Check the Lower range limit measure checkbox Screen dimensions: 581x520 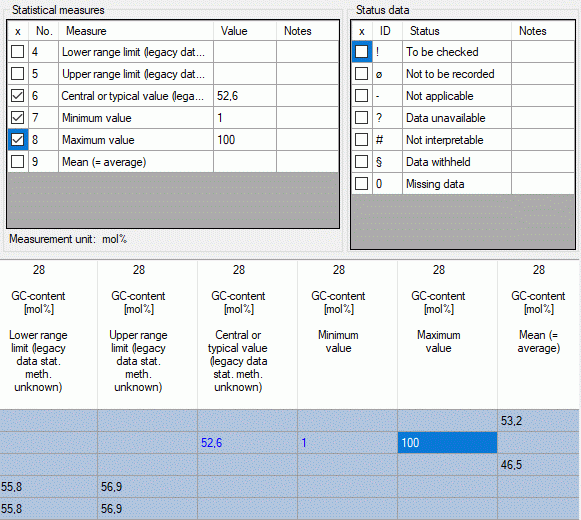point(17,52)
